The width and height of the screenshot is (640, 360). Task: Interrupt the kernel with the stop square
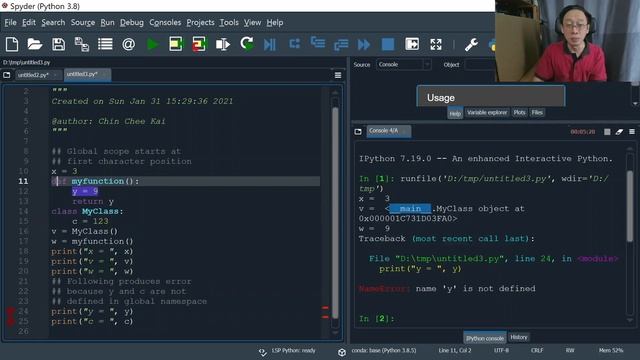tap(607, 132)
